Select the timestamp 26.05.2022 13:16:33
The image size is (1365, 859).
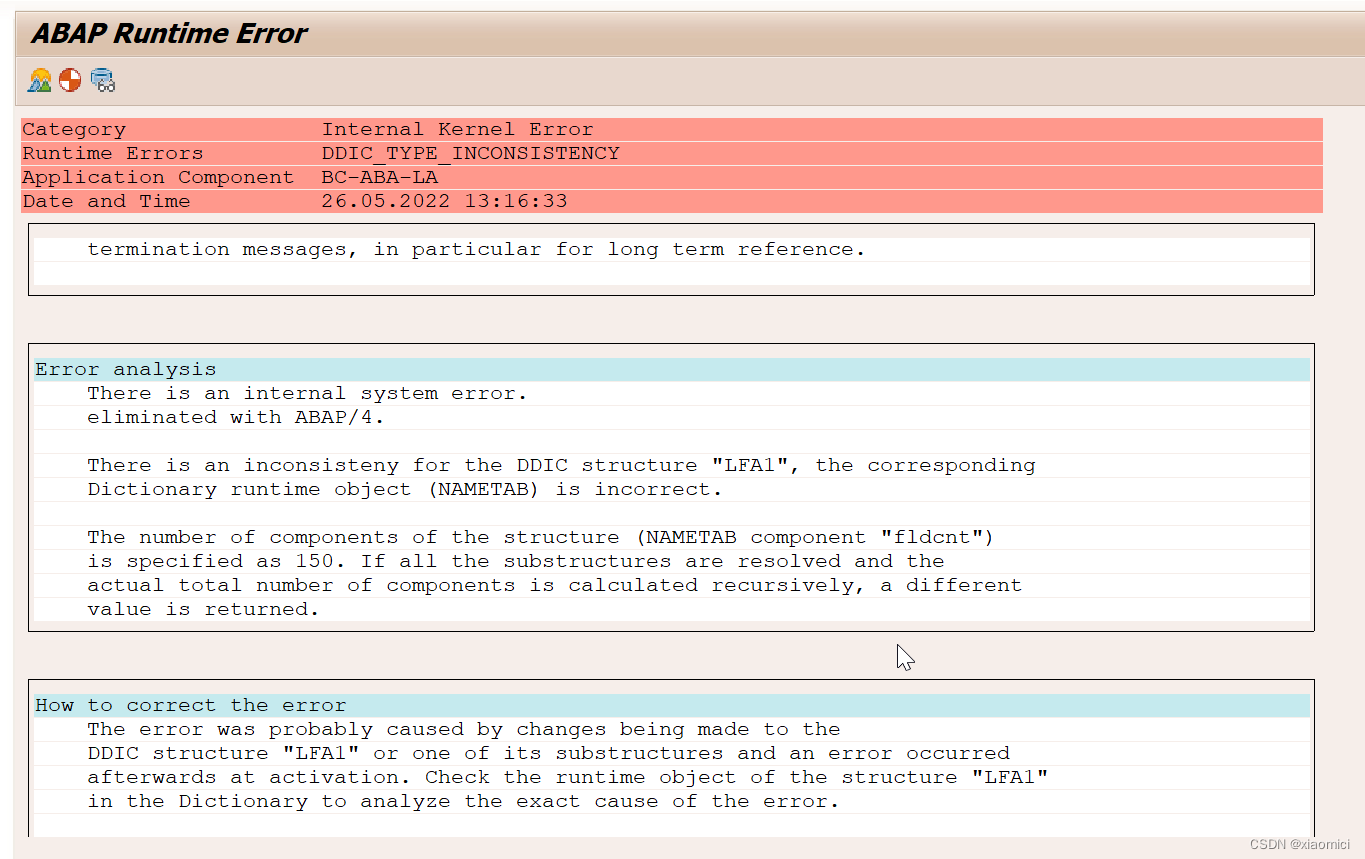pos(444,201)
